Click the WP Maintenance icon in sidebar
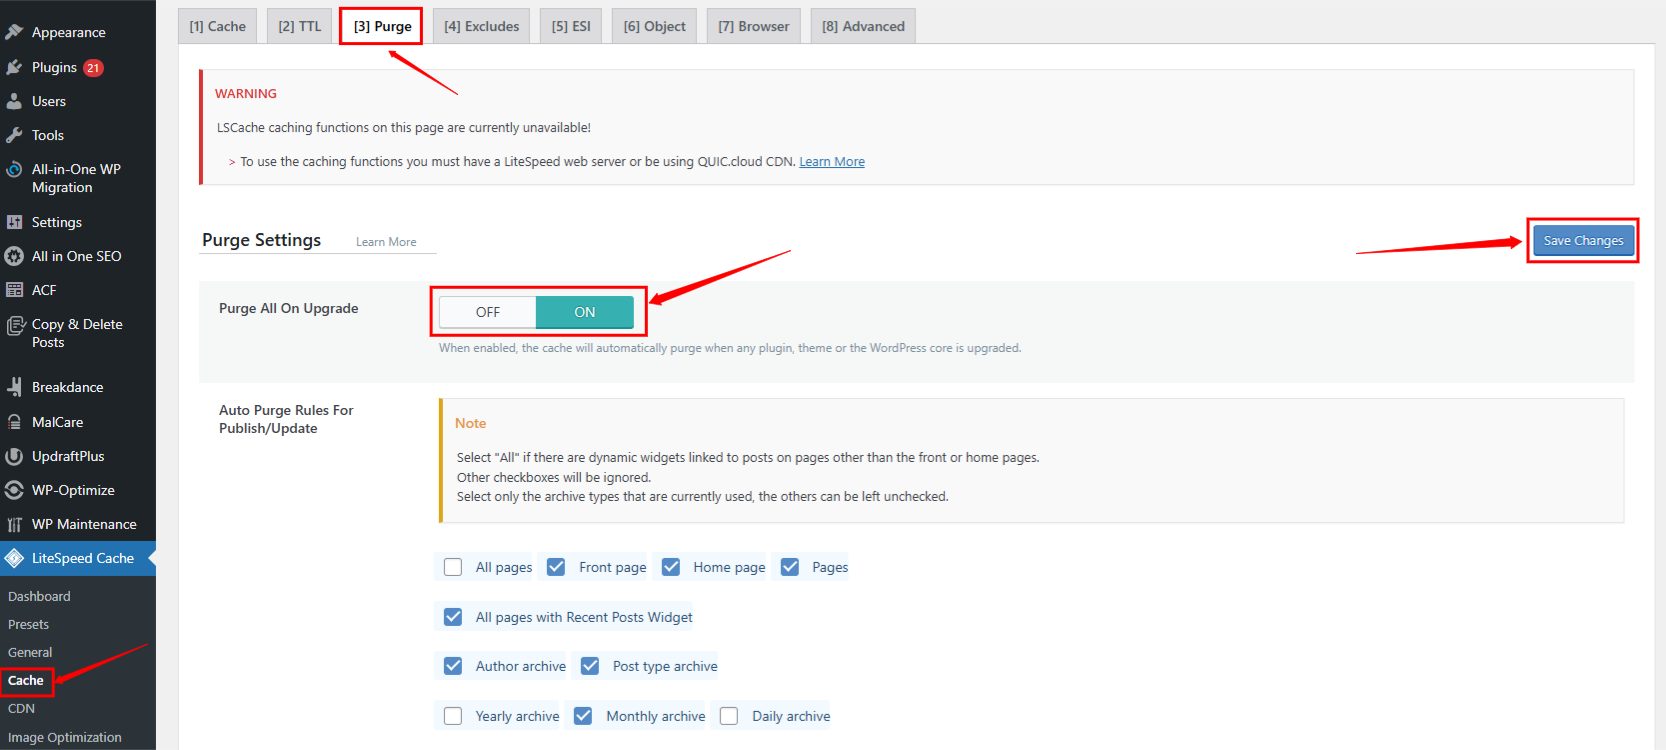Image resolution: width=1666 pixels, height=750 pixels. click(14, 524)
